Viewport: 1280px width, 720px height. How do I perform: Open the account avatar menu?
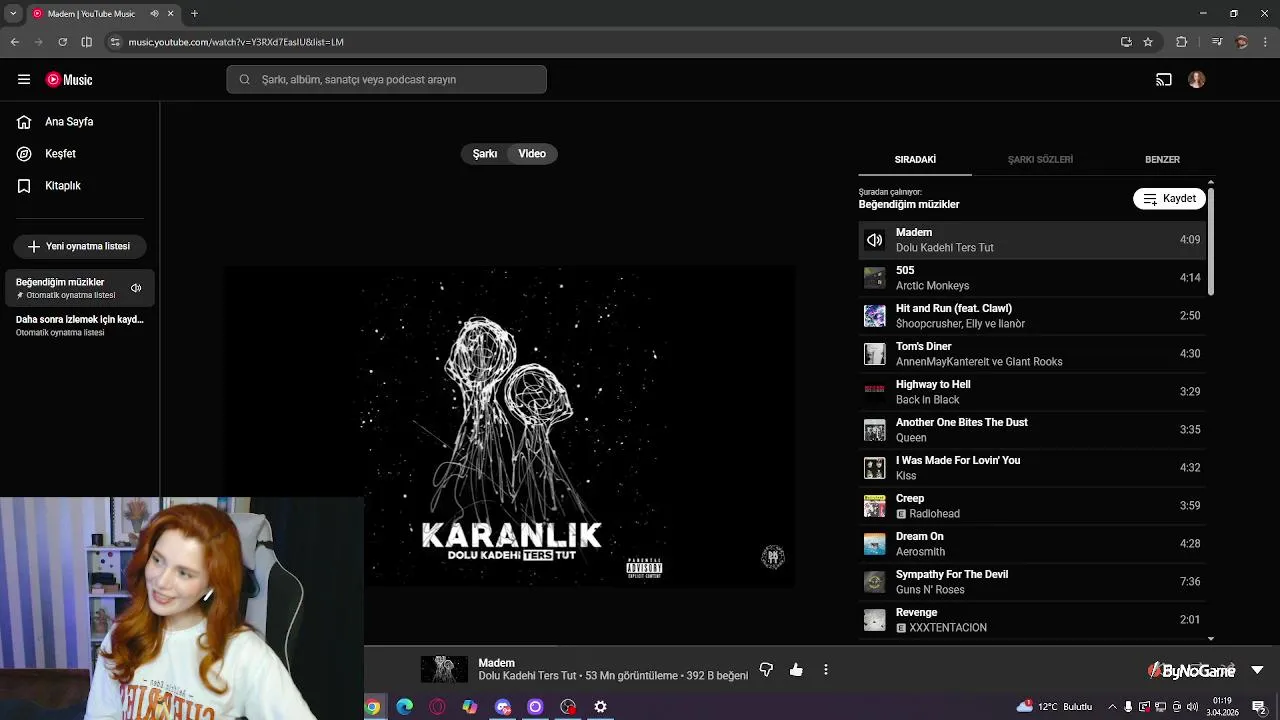pyautogui.click(x=1196, y=80)
